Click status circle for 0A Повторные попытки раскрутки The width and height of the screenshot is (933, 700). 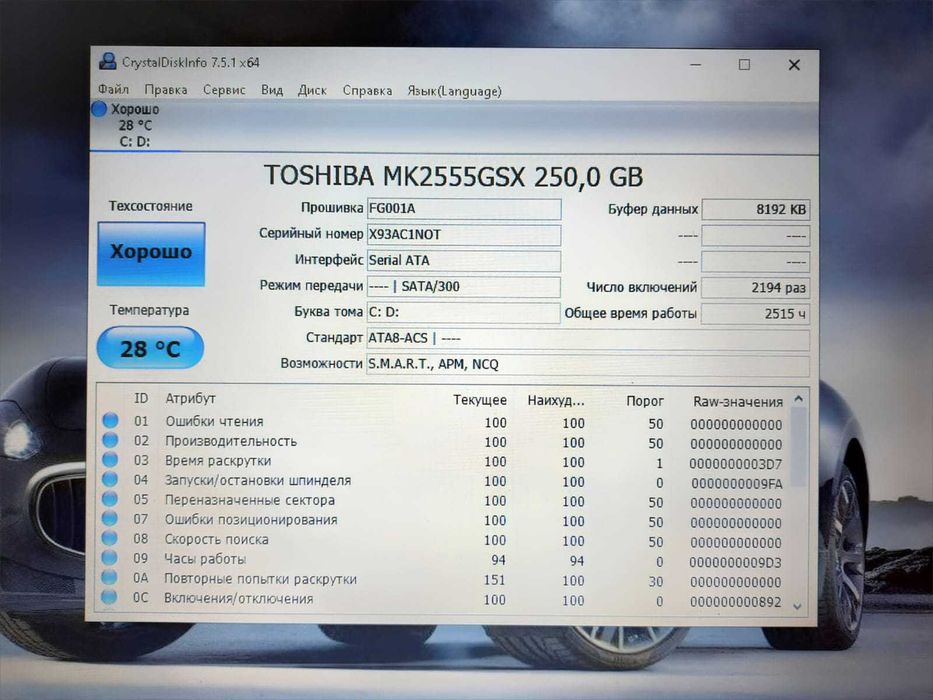(109, 577)
